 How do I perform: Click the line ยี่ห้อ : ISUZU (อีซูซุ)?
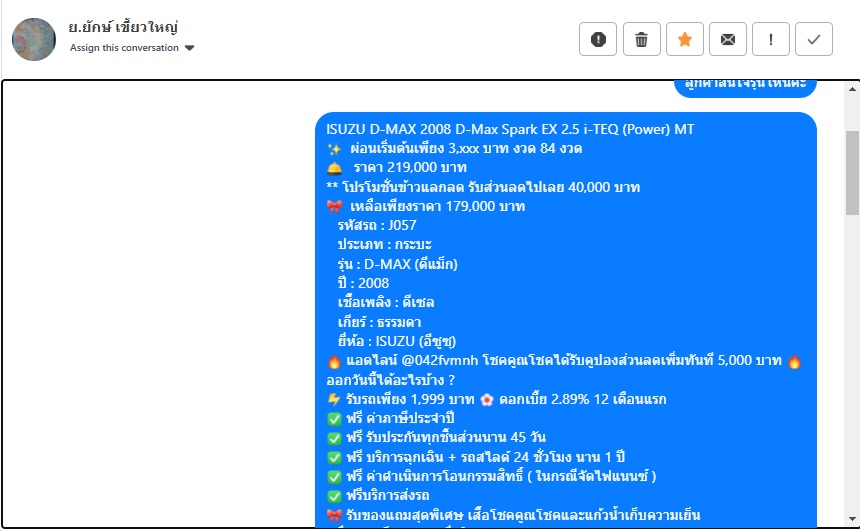tap(397, 341)
